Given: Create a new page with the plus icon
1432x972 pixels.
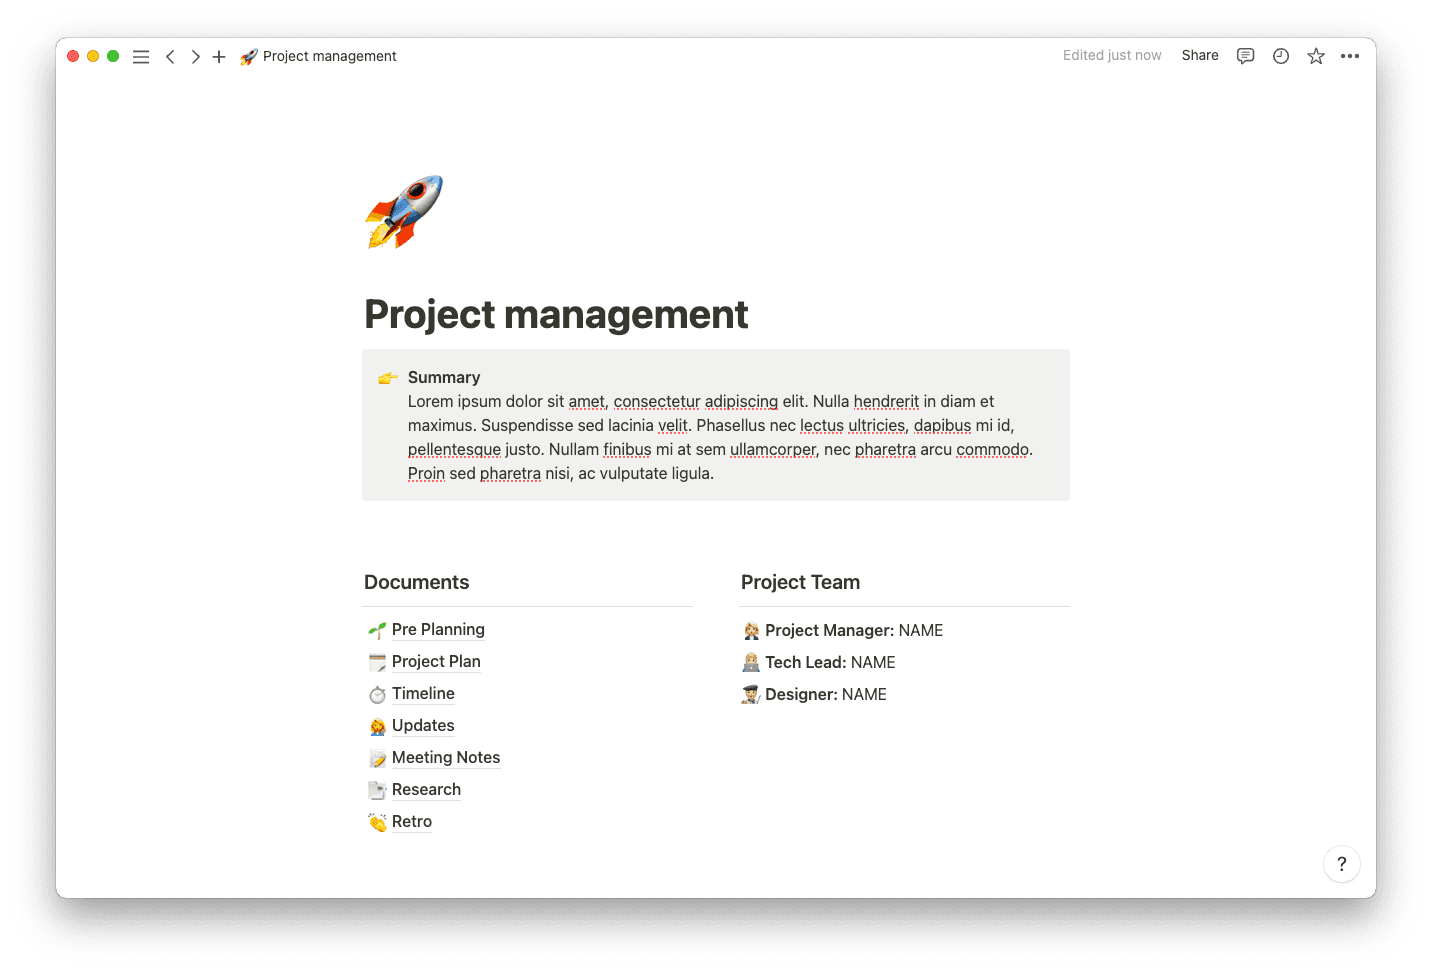Looking at the screenshot, I should tap(219, 57).
